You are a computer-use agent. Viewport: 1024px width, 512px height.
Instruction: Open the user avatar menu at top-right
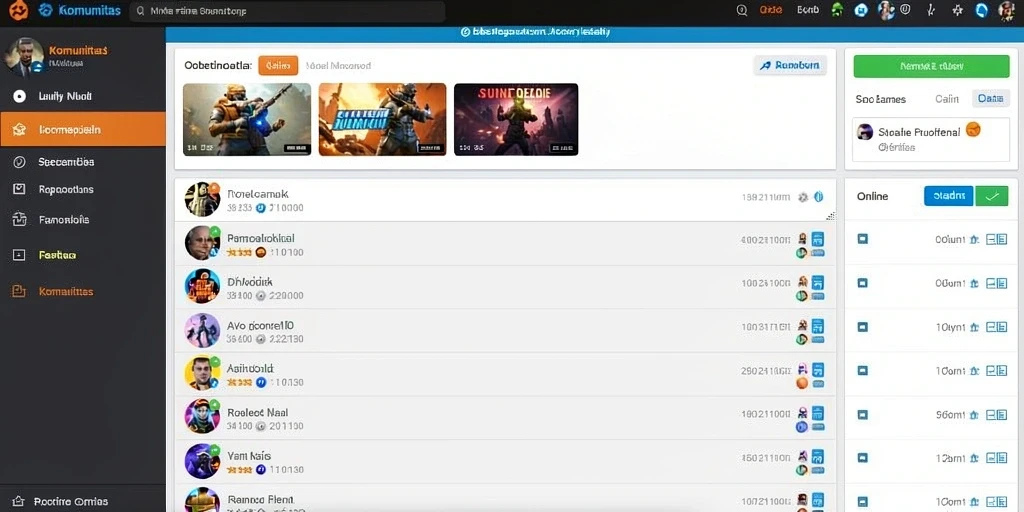[x=1006, y=10]
